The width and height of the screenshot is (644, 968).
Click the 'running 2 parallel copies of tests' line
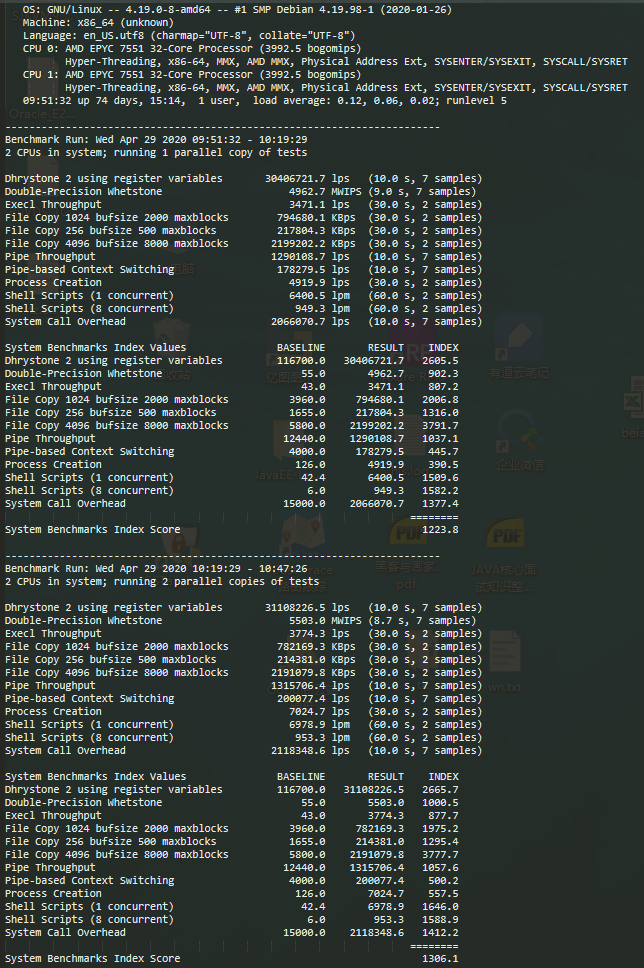point(162,582)
